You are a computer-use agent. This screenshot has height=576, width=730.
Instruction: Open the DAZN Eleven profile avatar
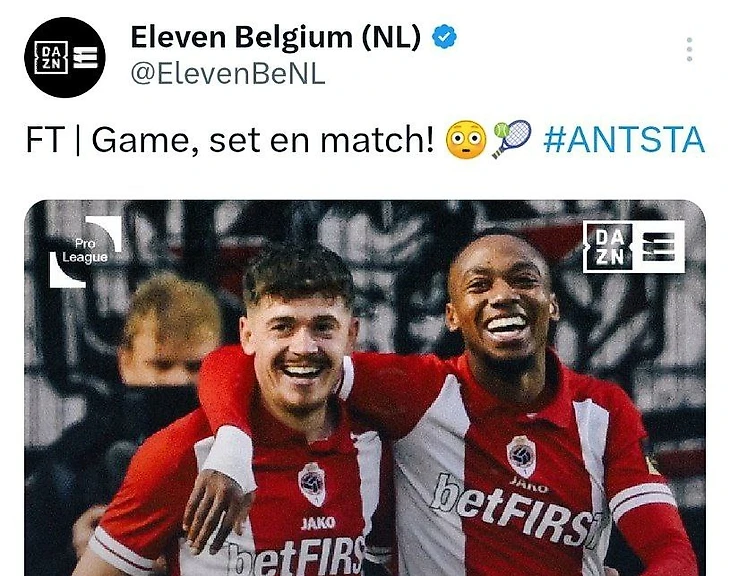point(65,57)
